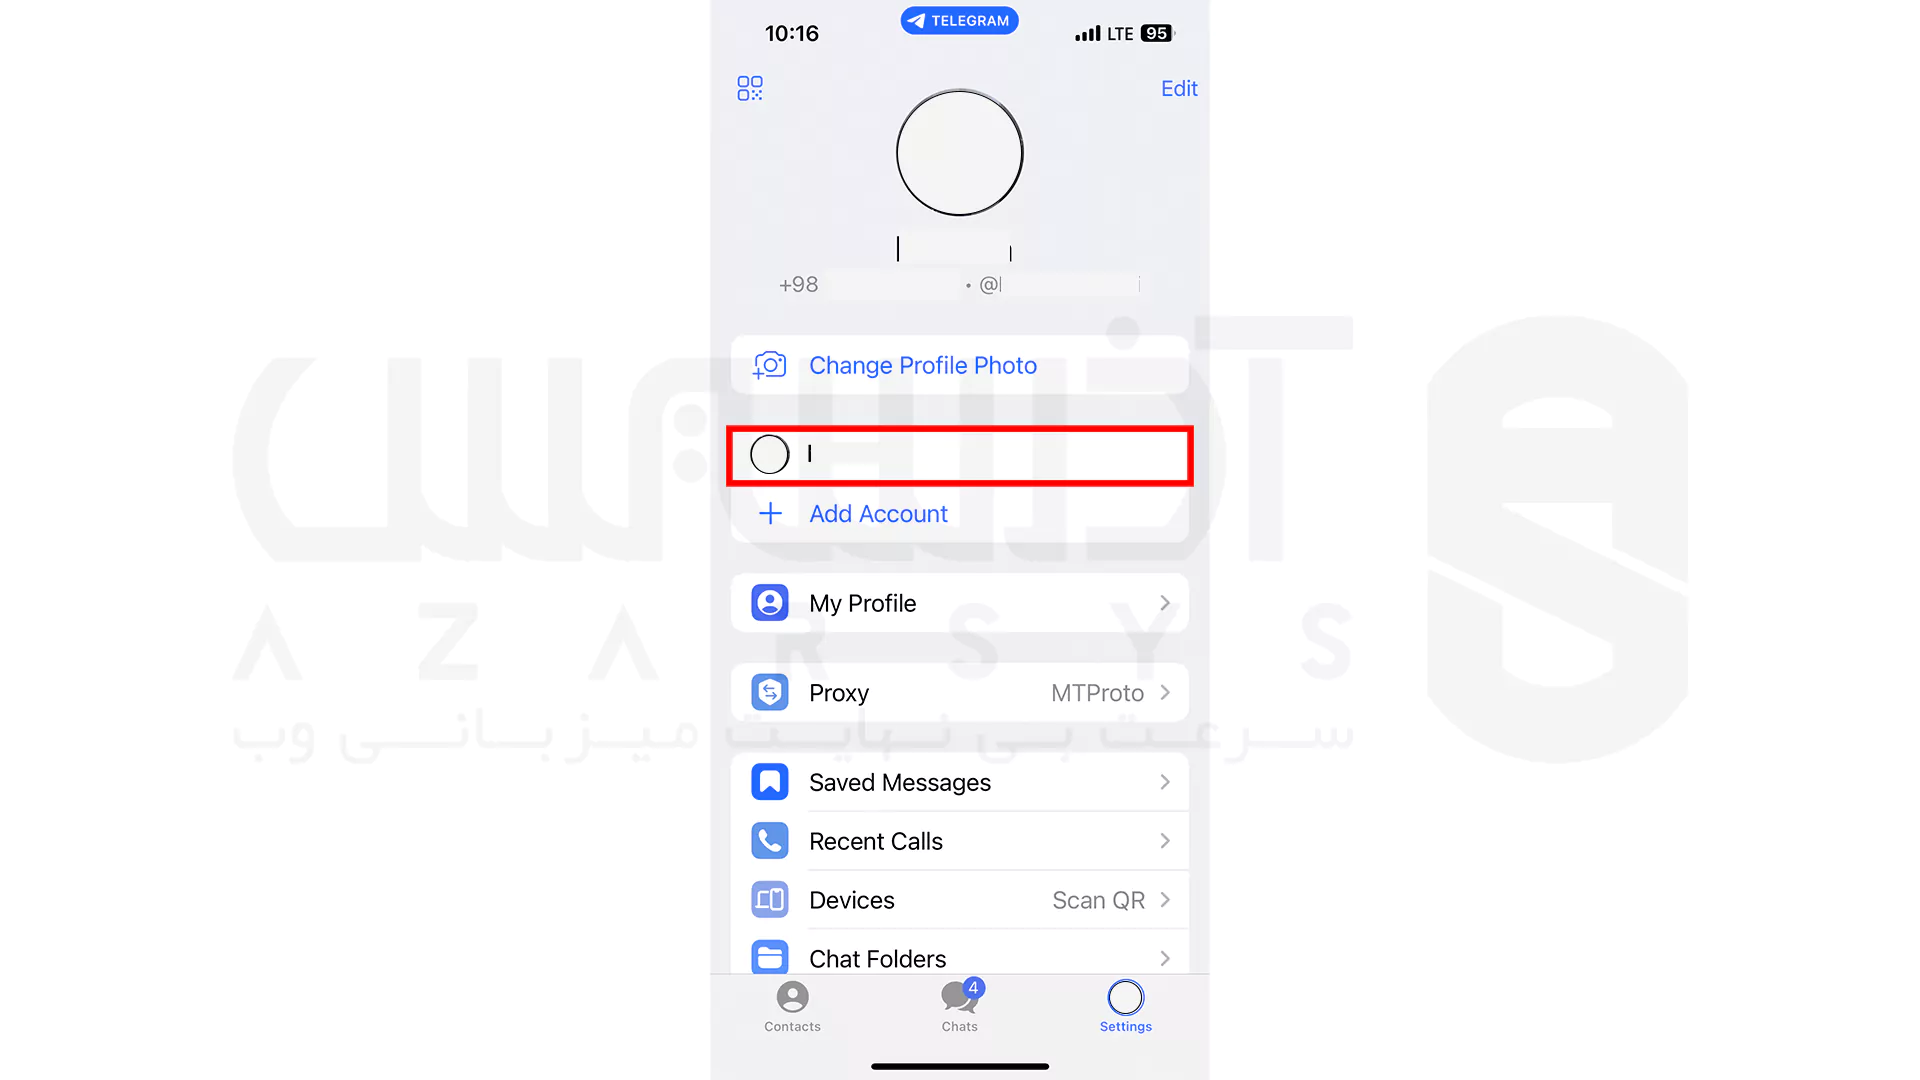Toggle account radio button highlighted in red
Viewport: 1920px width, 1080px height.
pos(769,454)
